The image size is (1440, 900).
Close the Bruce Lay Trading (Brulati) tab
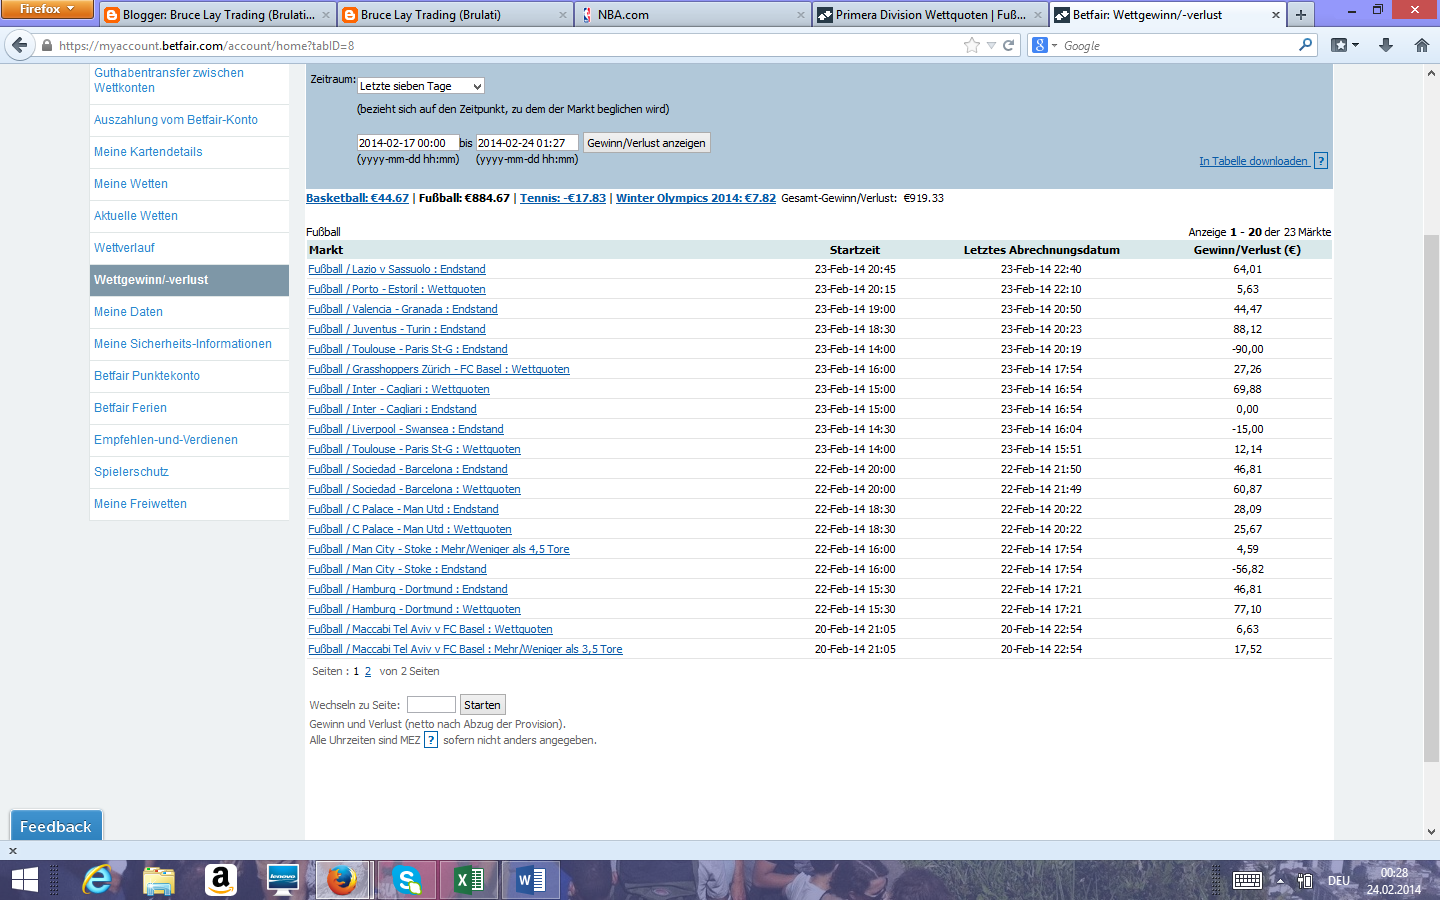(562, 15)
